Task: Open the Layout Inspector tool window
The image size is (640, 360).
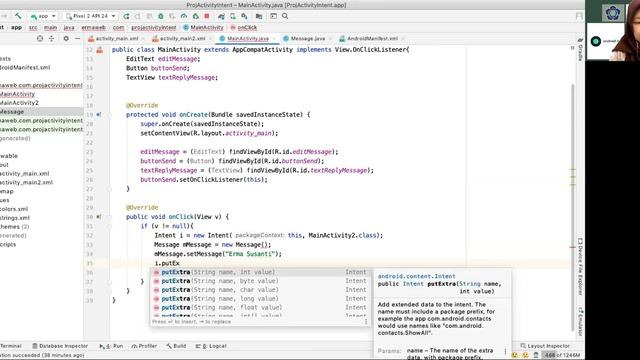Action: click(545, 346)
